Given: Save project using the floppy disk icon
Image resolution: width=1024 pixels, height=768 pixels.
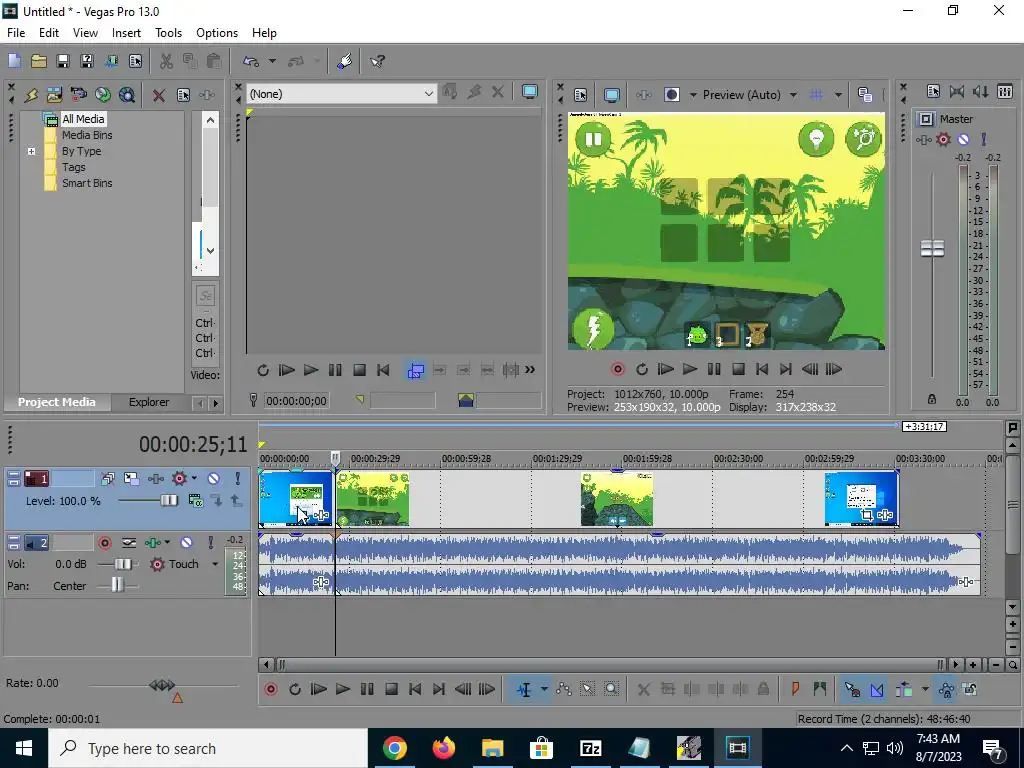Looking at the screenshot, I should tap(63, 61).
